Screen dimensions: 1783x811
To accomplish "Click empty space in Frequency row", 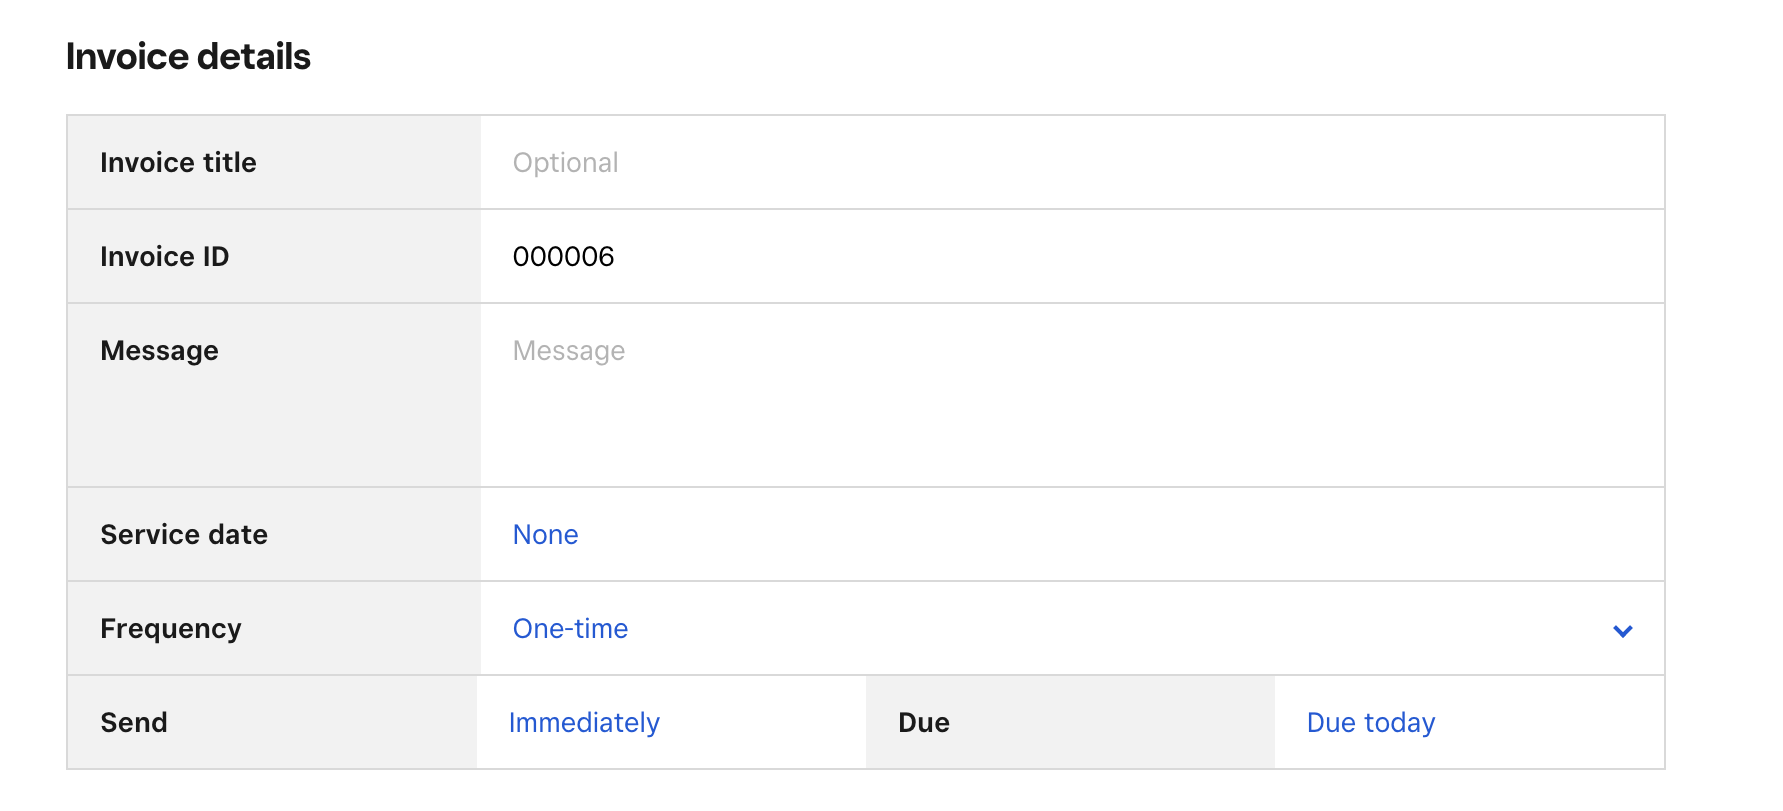I will pyautogui.click(x=1100, y=629).
